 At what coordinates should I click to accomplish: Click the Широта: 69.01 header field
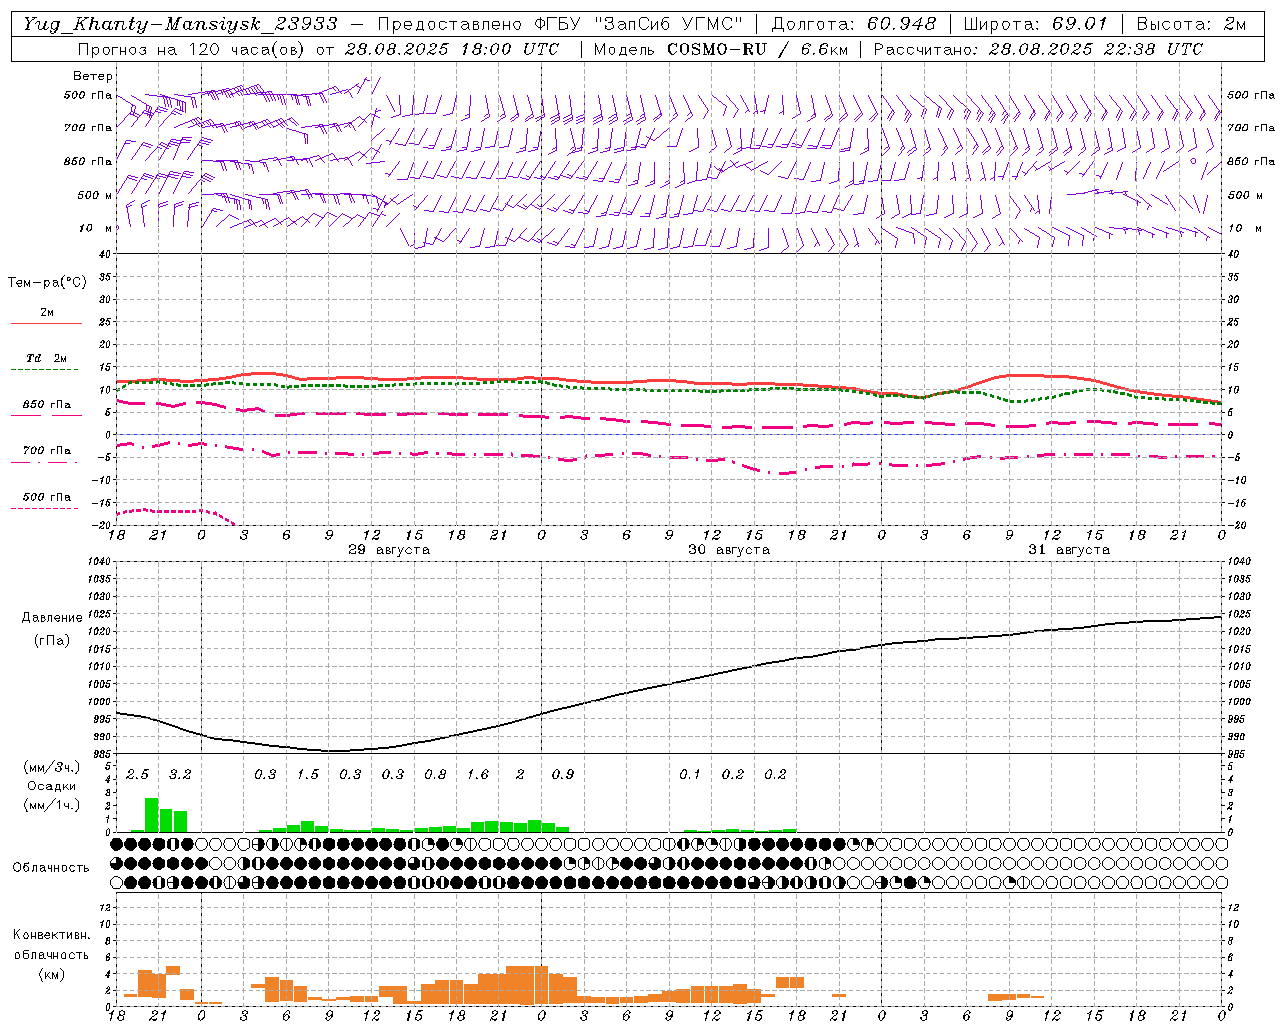pyautogui.click(x=1035, y=24)
